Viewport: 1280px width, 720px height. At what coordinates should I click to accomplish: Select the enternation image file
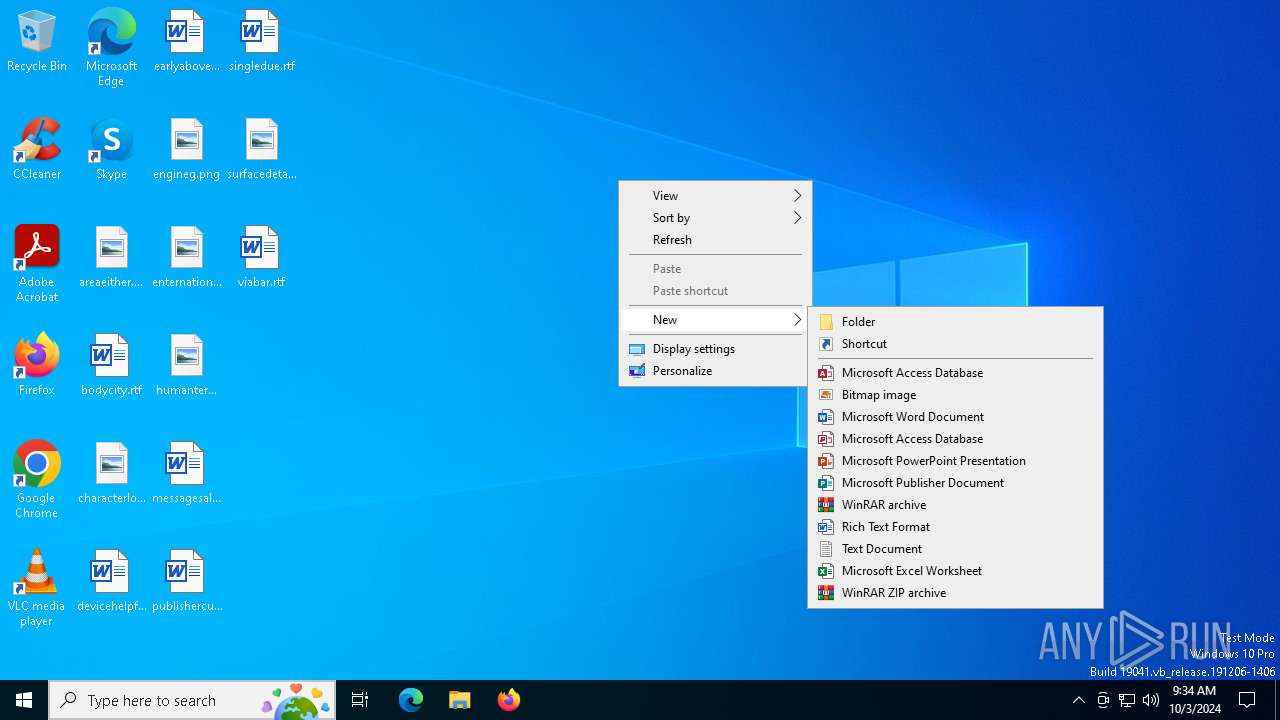click(x=186, y=258)
